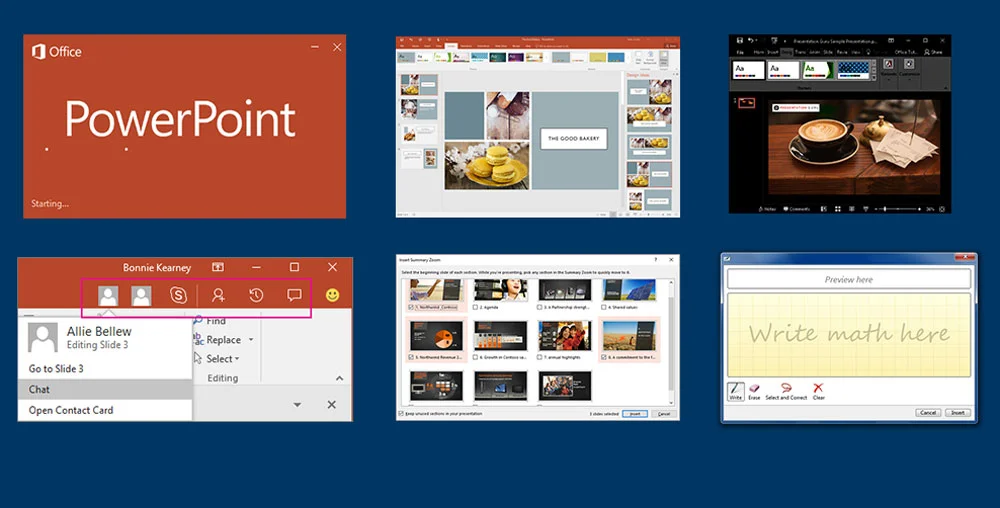Select the Write pen tool in math input

click(x=735, y=391)
